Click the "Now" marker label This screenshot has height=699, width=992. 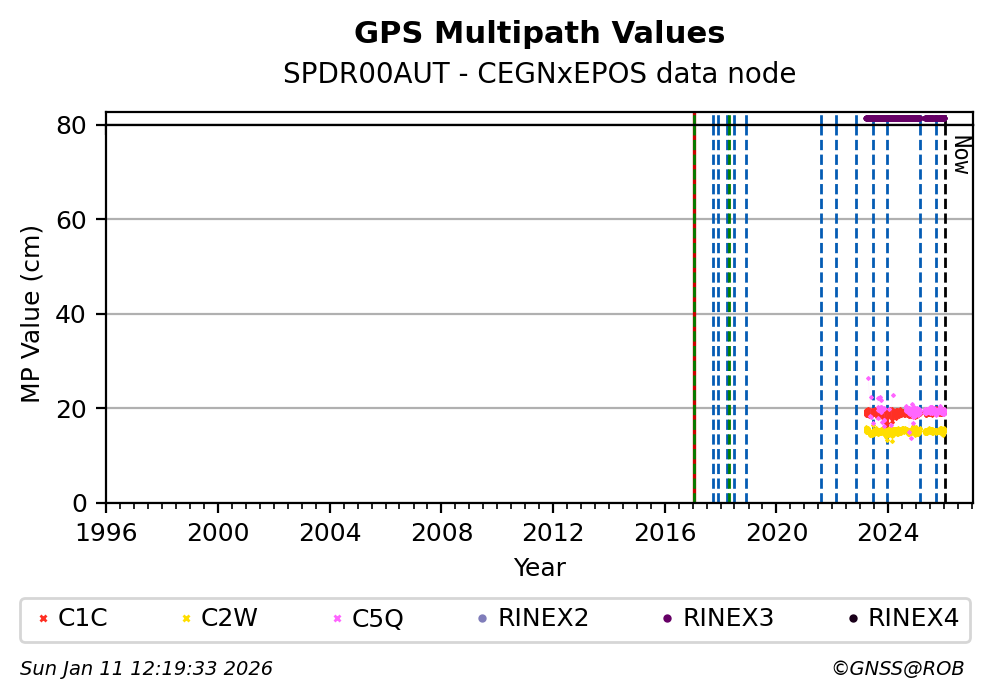961,155
